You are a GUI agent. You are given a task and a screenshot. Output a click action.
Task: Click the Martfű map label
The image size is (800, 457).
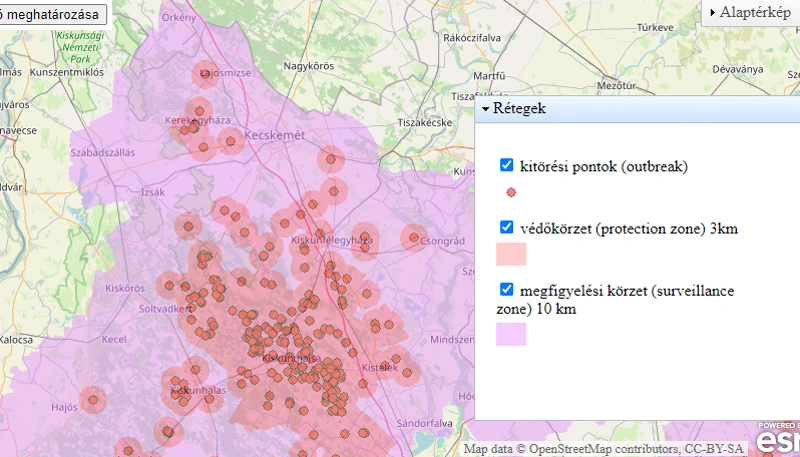489,75
